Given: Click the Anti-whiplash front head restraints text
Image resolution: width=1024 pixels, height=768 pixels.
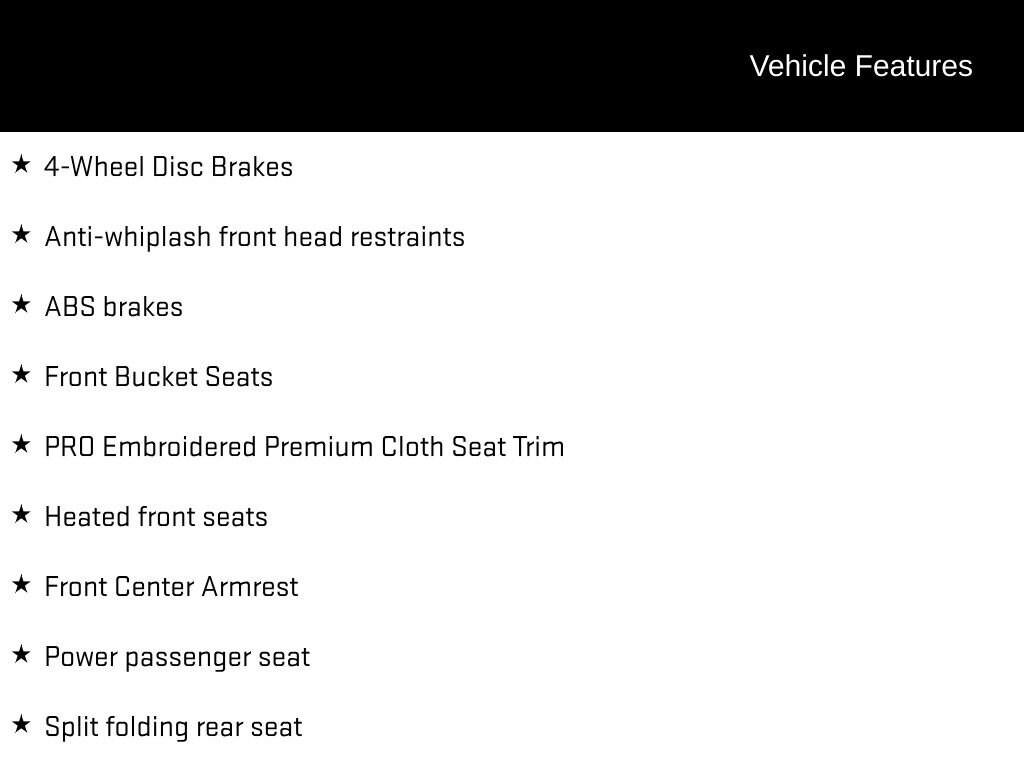Looking at the screenshot, I should pos(255,237).
